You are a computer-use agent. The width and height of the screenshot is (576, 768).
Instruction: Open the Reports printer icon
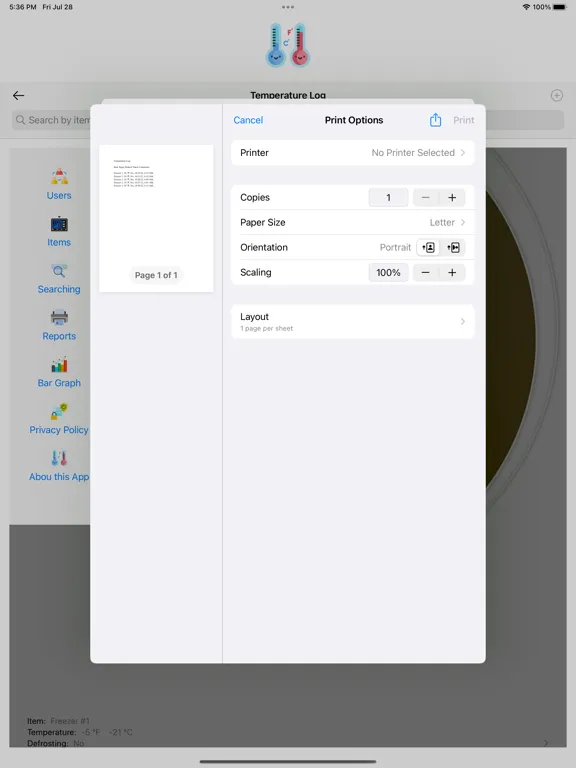(x=59, y=317)
